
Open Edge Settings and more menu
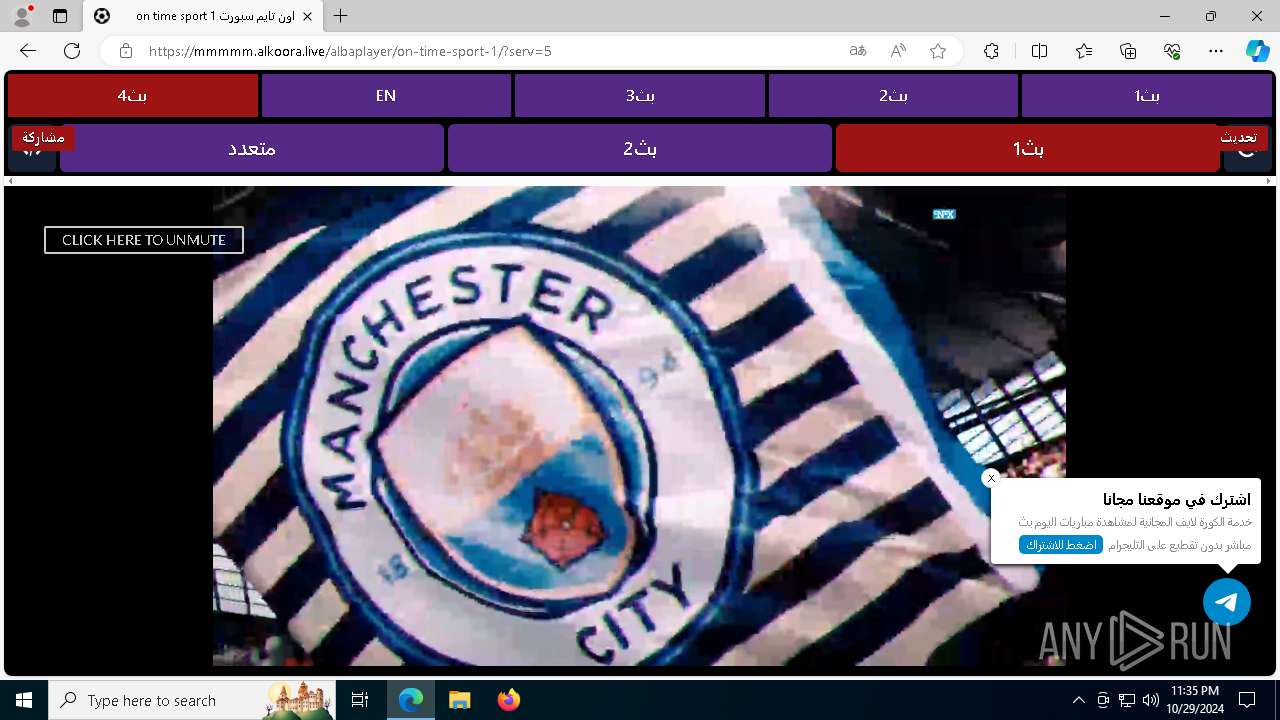[1216, 51]
